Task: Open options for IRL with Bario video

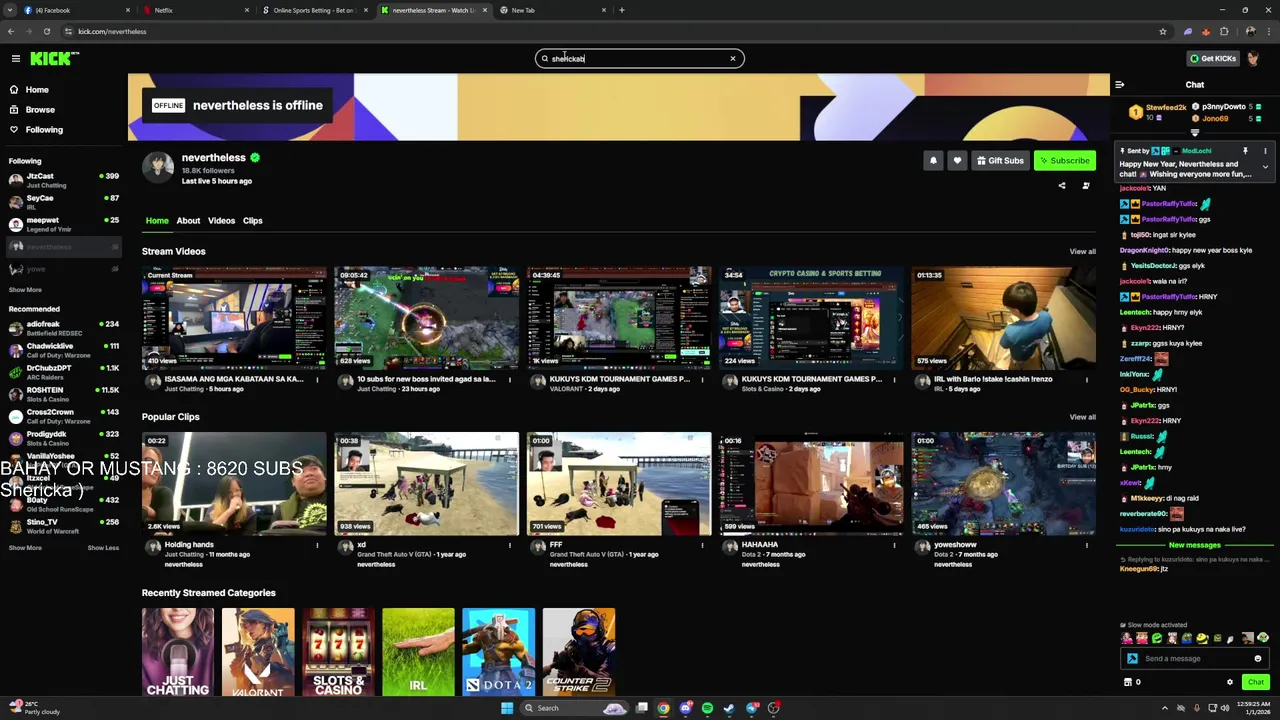Action: (x=1087, y=380)
